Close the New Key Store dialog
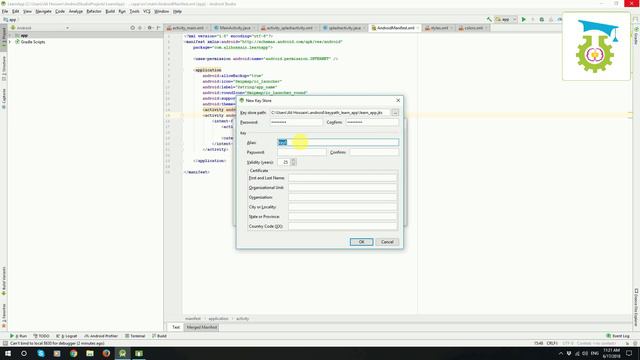This screenshot has height=360, width=640. (398, 100)
